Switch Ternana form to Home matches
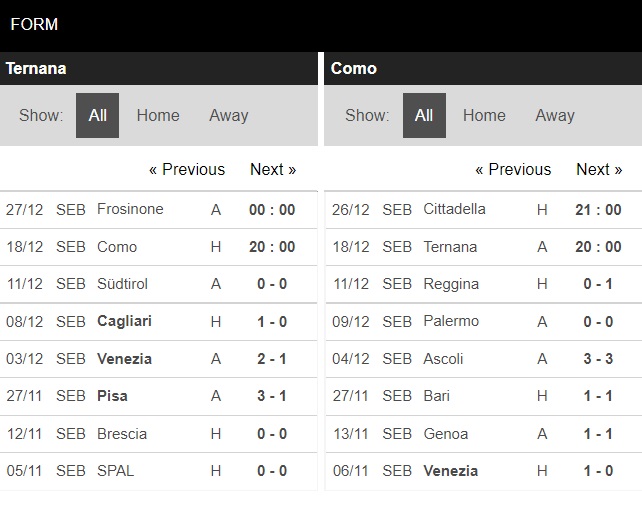This screenshot has width=642, height=512. pyautogui.click(x=158, y=115)
